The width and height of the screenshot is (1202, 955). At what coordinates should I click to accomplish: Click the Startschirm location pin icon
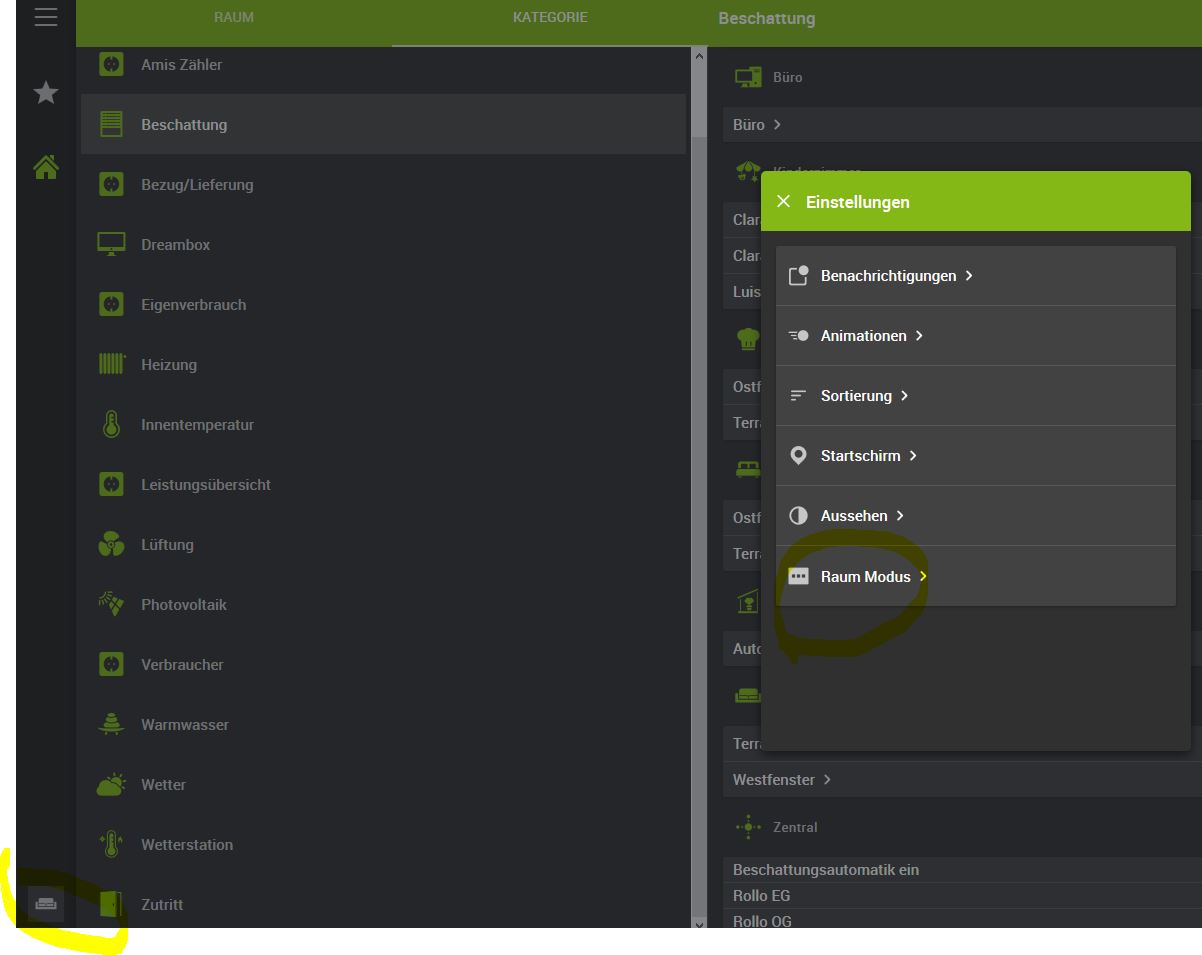[x=798, y=456]
